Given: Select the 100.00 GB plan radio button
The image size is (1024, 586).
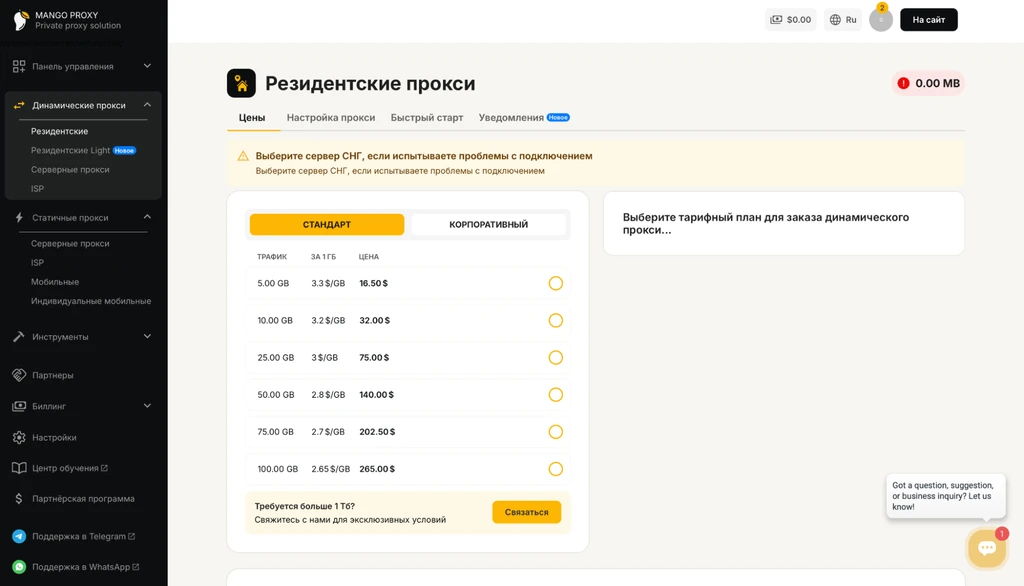Looking at the screenshot, I should [x=555, y=469].
